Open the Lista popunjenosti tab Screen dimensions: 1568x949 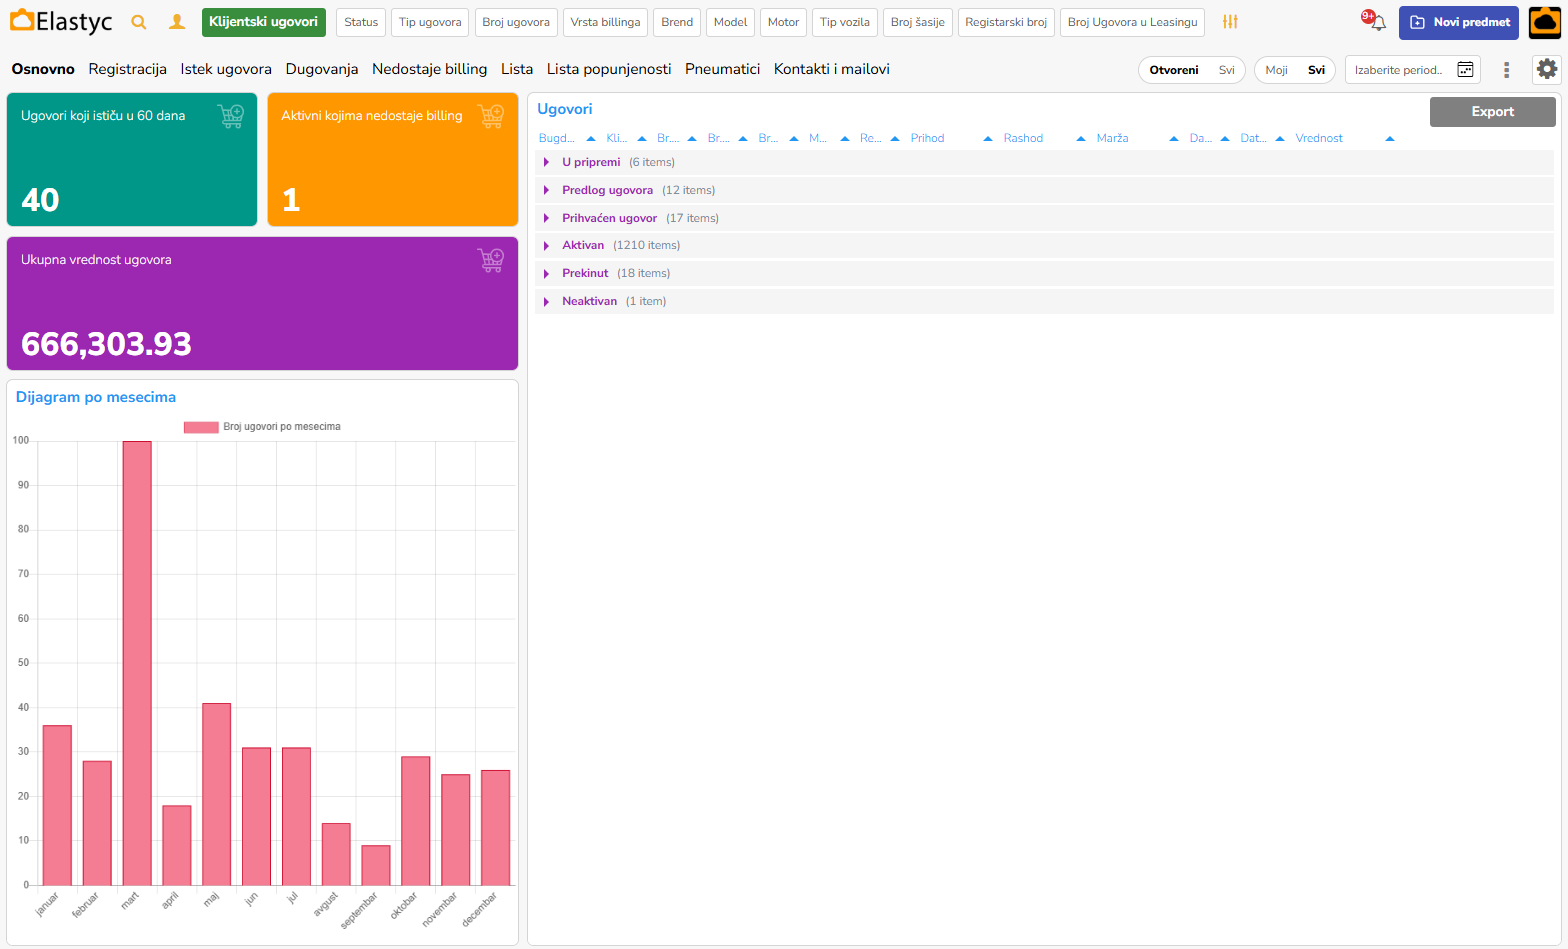coord(609,69)
